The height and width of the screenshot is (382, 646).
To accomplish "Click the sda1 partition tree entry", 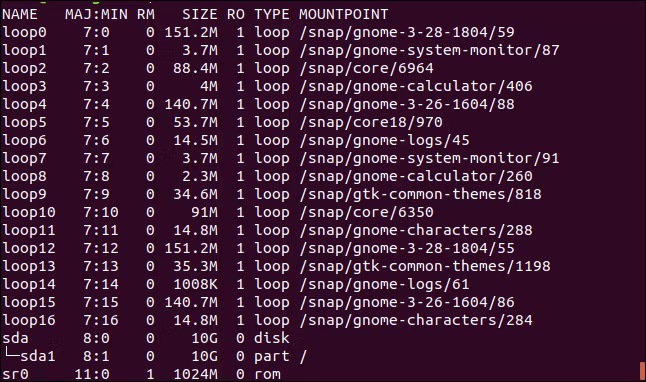I will pyautogui.click(x=30, y=356).
